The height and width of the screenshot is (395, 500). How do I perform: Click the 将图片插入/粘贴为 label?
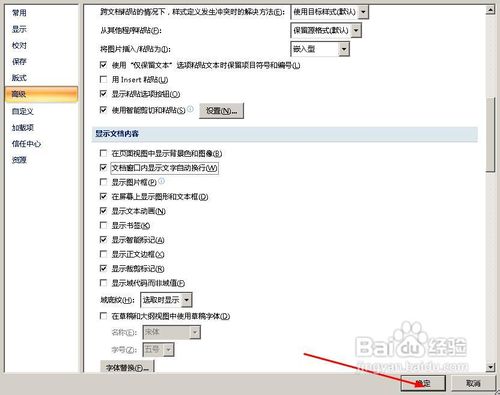click(x=135, y=49)
